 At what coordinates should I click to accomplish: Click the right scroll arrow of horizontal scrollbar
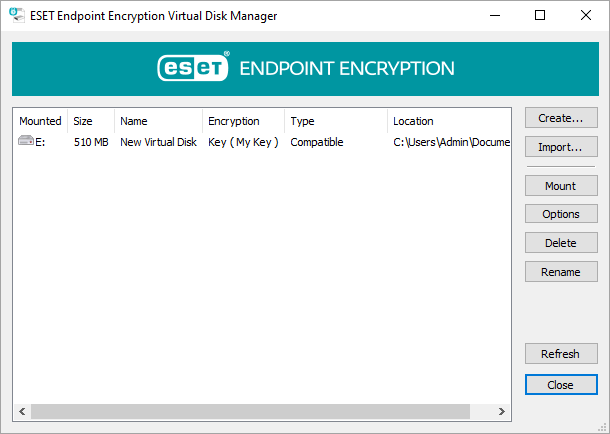point(502,411)
